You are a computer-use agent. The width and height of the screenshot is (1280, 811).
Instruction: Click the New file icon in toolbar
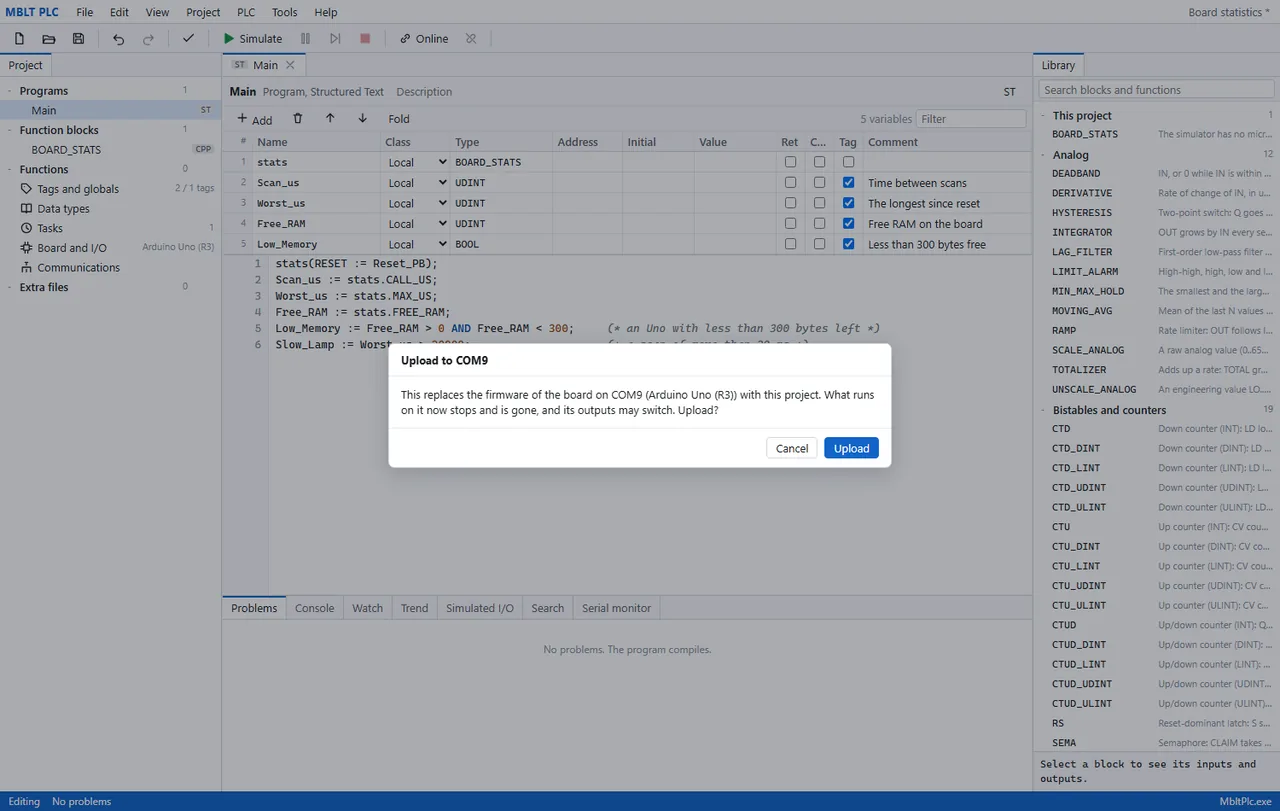pos(19,39)
